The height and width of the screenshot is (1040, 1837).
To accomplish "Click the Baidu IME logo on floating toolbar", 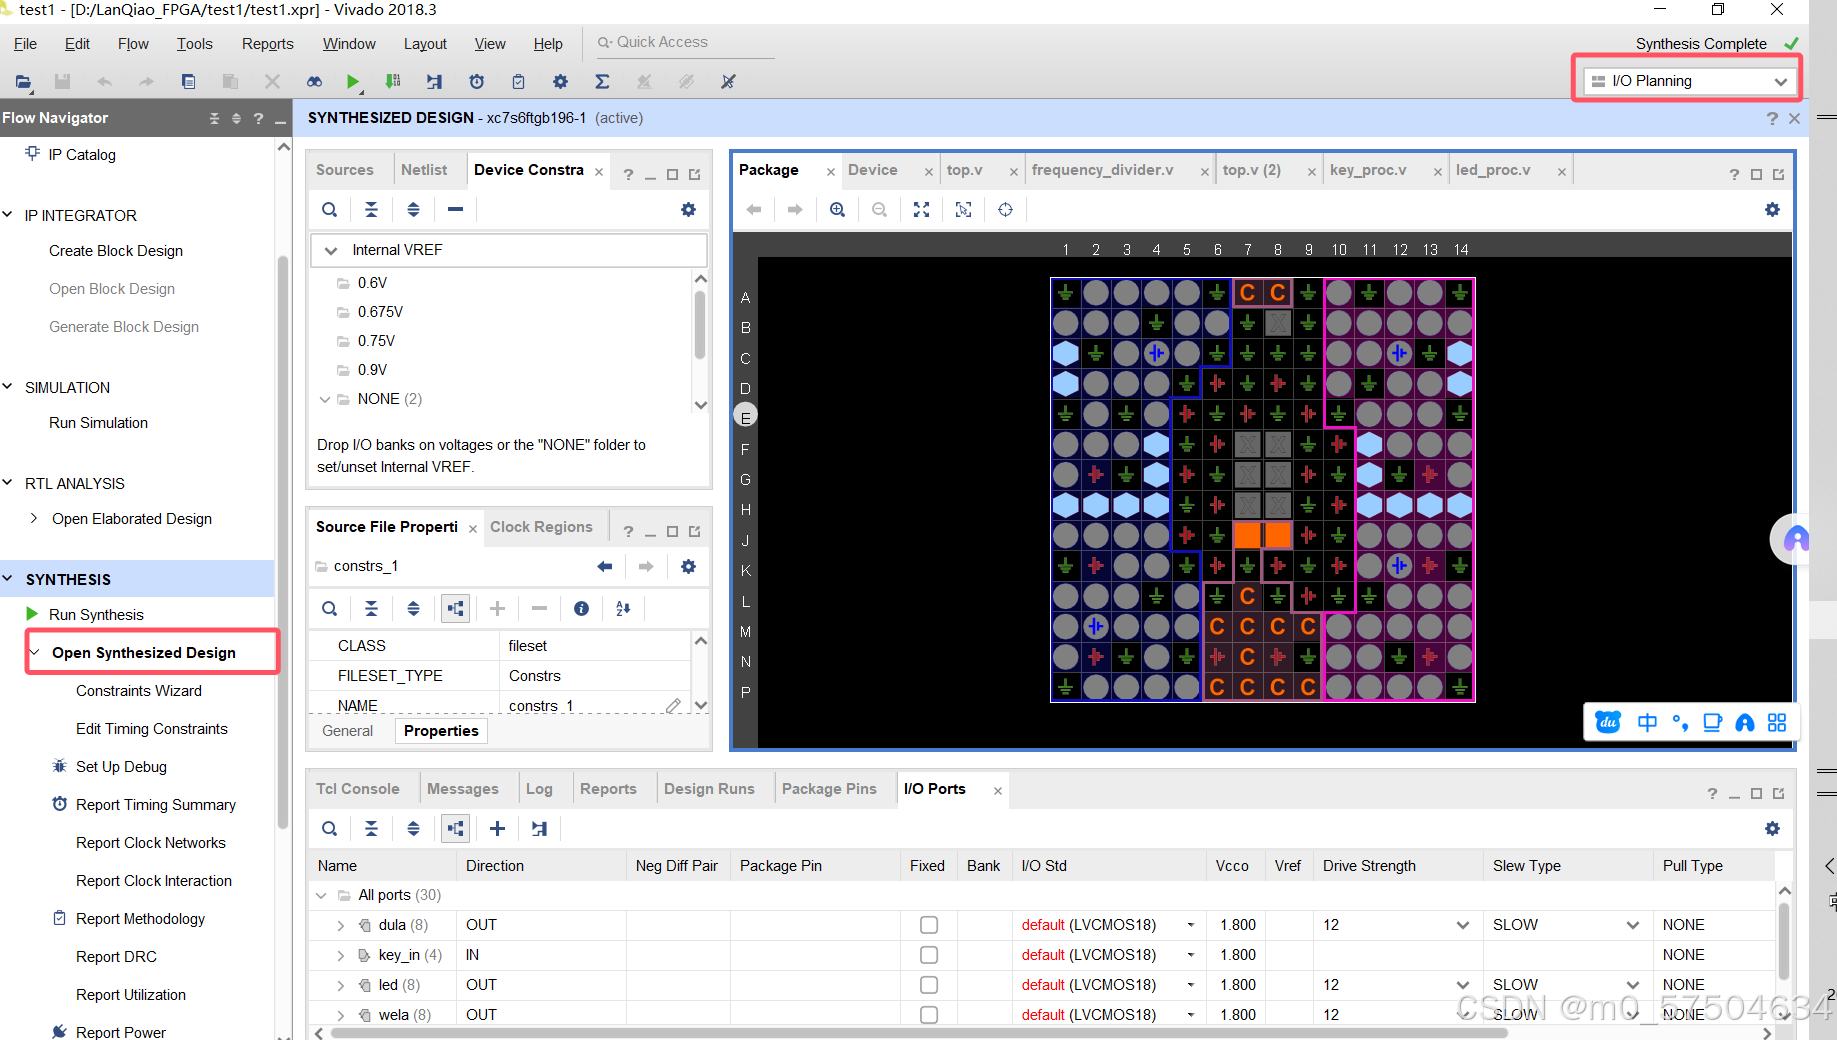I will tap(1608, 722).
